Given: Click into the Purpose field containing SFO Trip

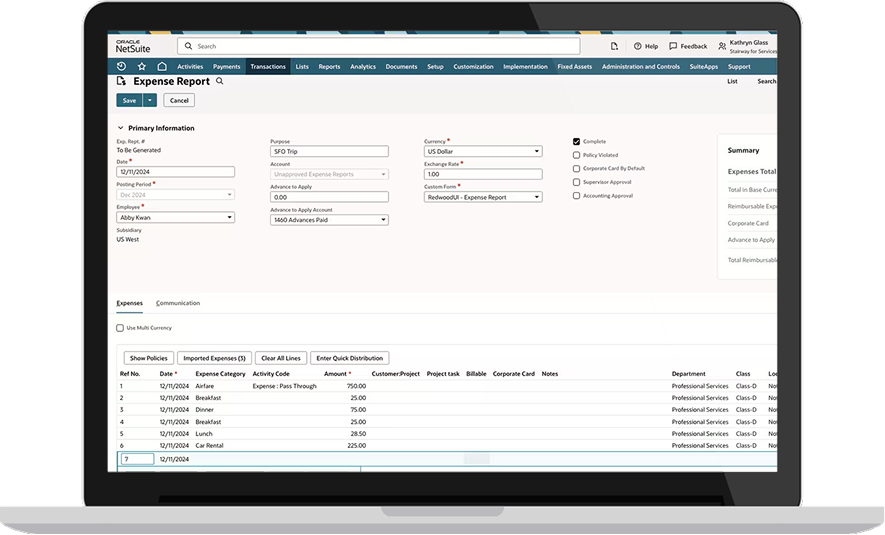Looking at the screenshot, I should [329, 152].
